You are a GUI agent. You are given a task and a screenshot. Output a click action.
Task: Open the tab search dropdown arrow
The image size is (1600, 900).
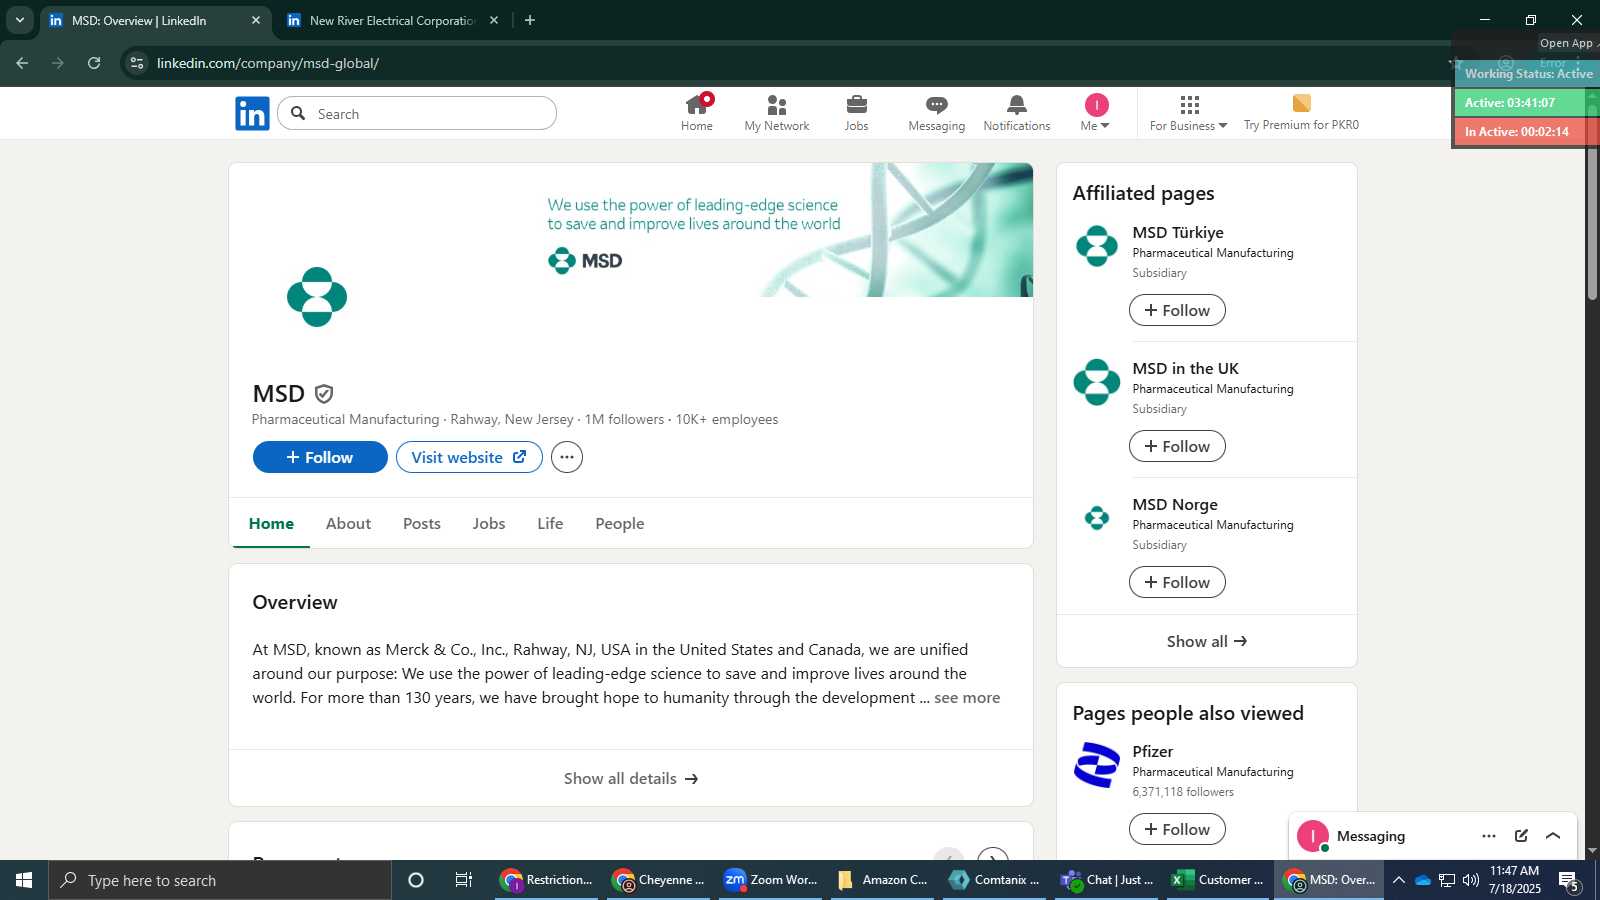(19, 20)
